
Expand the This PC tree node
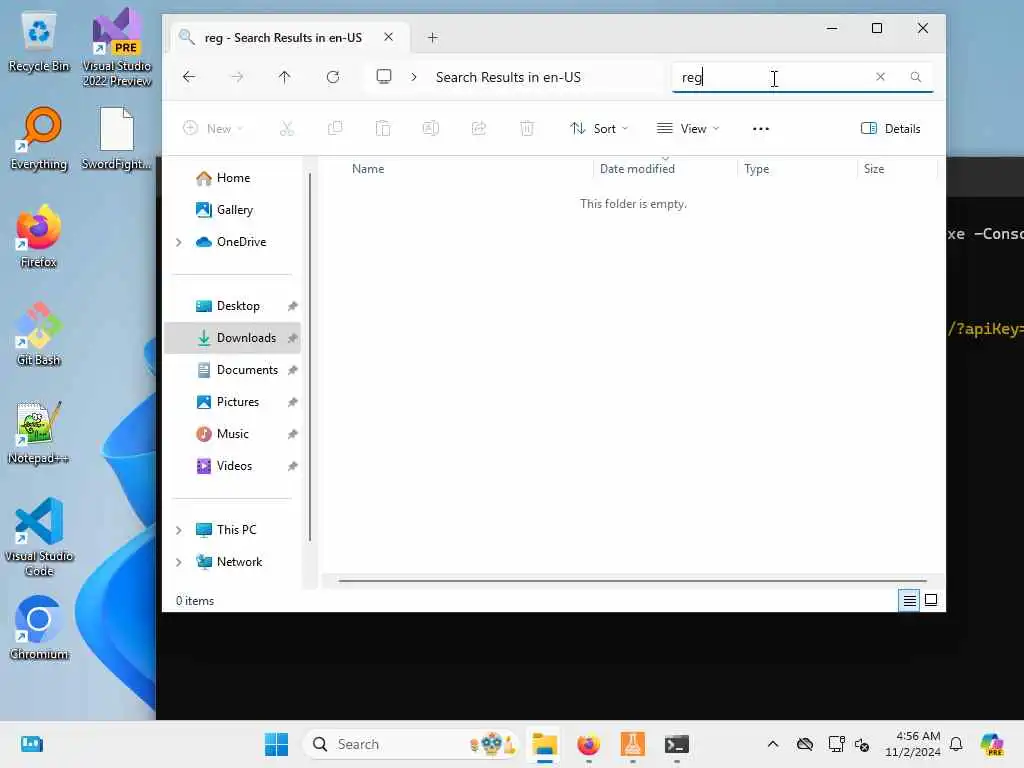179,530
